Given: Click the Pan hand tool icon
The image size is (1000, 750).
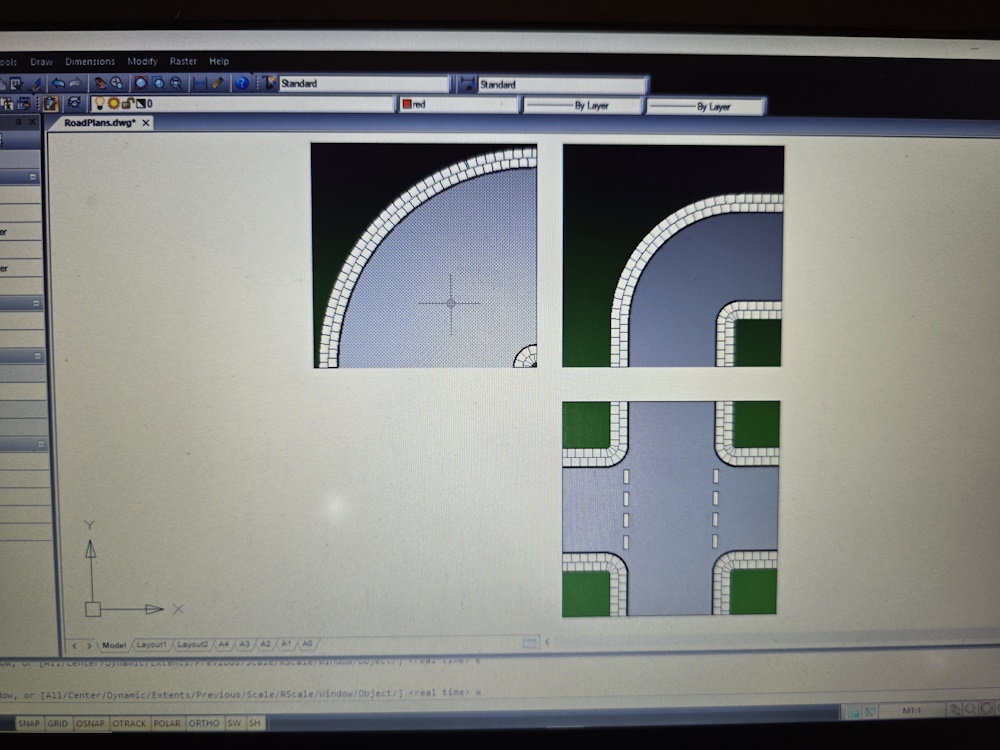Looking at the screenshot, I should (x=100, y=84).
